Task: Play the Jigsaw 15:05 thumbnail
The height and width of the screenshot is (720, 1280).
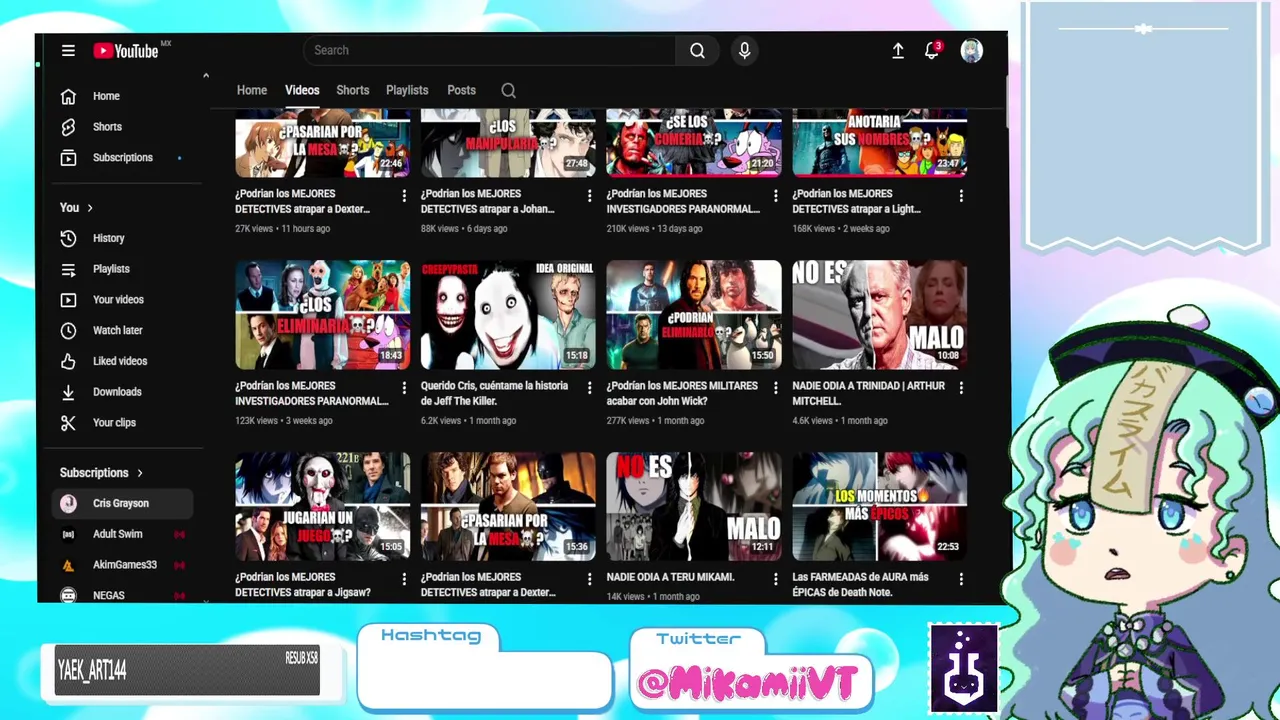Action: point(322,506)
